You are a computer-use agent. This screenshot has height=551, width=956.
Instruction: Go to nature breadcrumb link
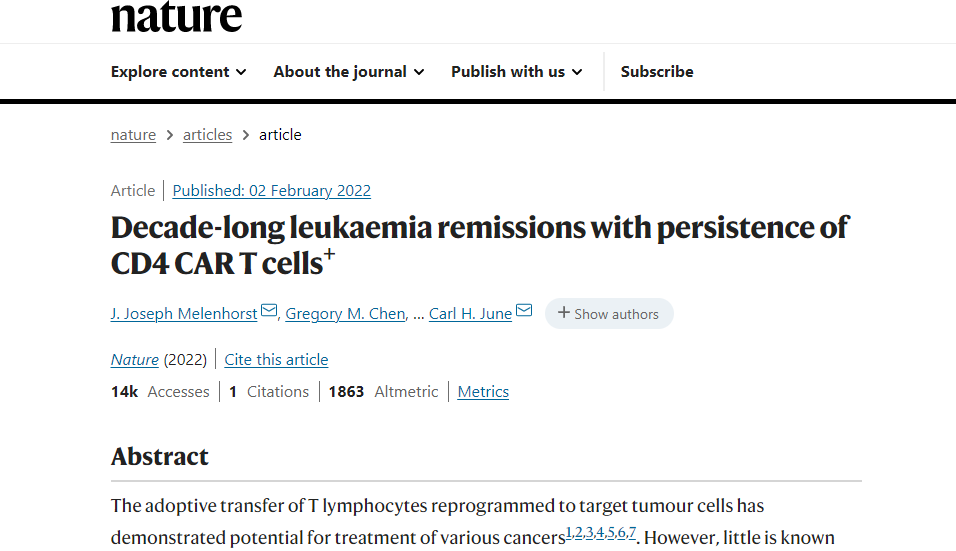coord(134,135)
